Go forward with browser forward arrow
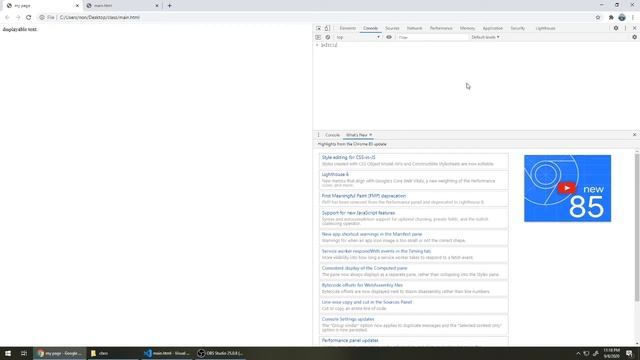 [18, 18]
